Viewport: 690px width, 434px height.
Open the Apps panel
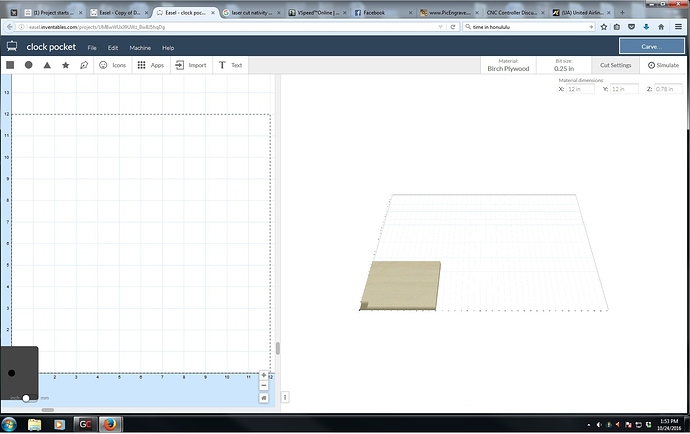coord(151,65)
